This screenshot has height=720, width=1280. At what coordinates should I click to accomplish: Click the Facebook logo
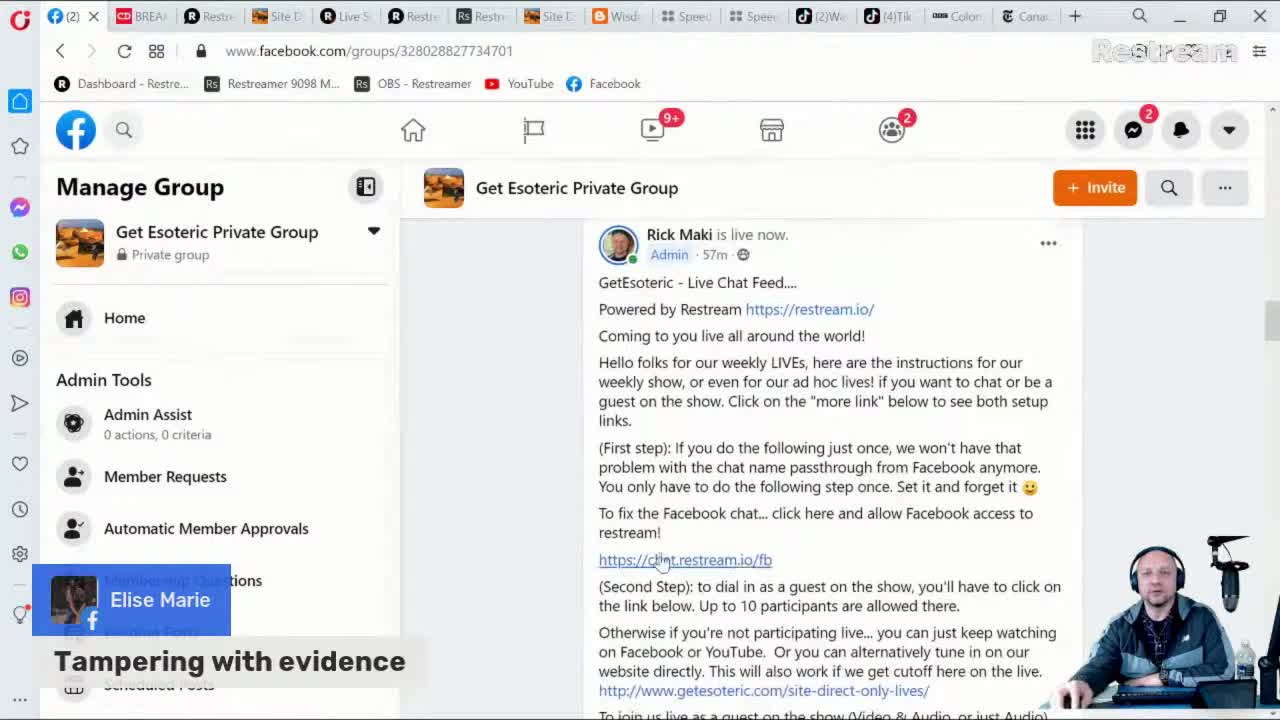(76, 130)
